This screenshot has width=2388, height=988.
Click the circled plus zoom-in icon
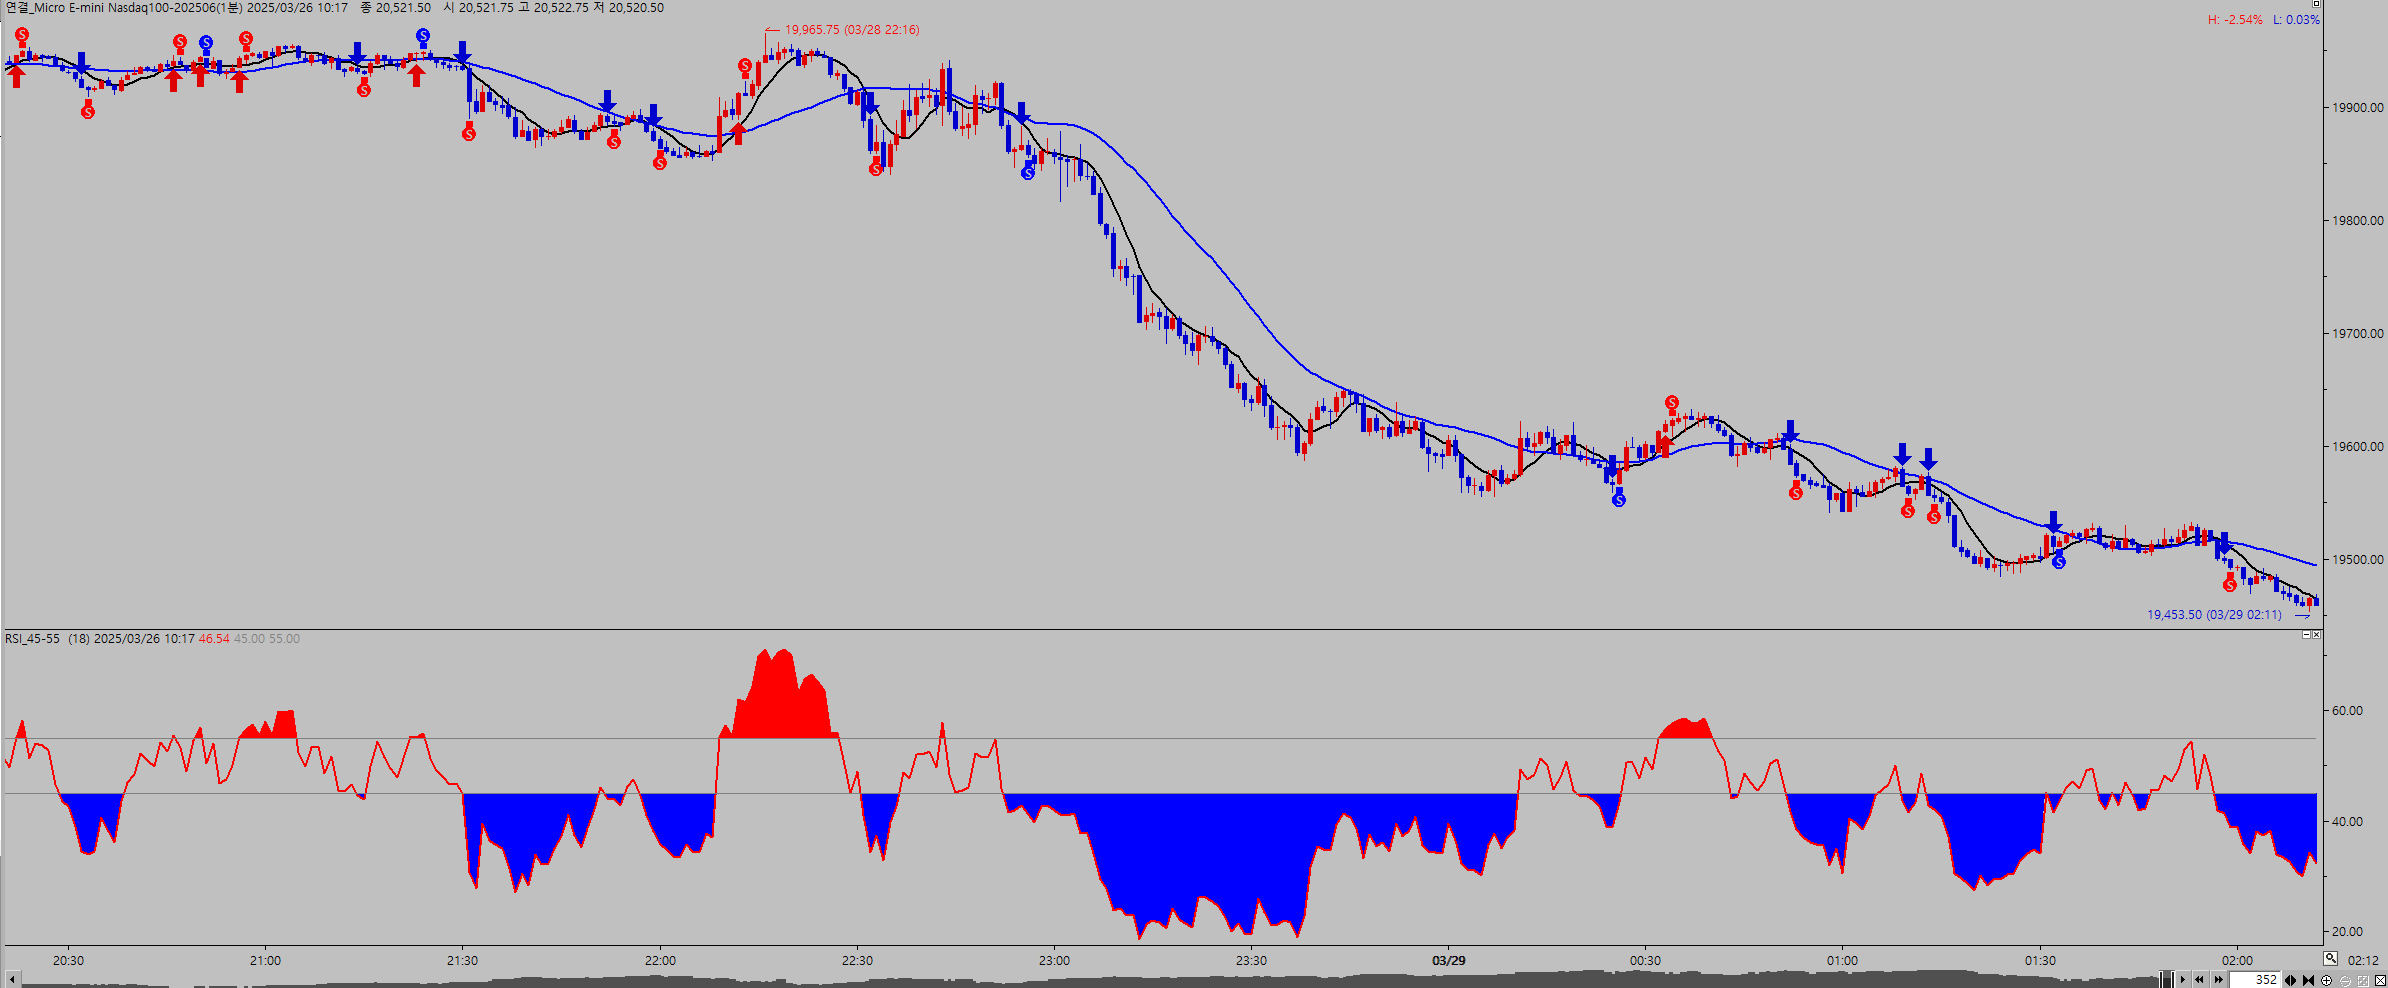pos(2326,980)
